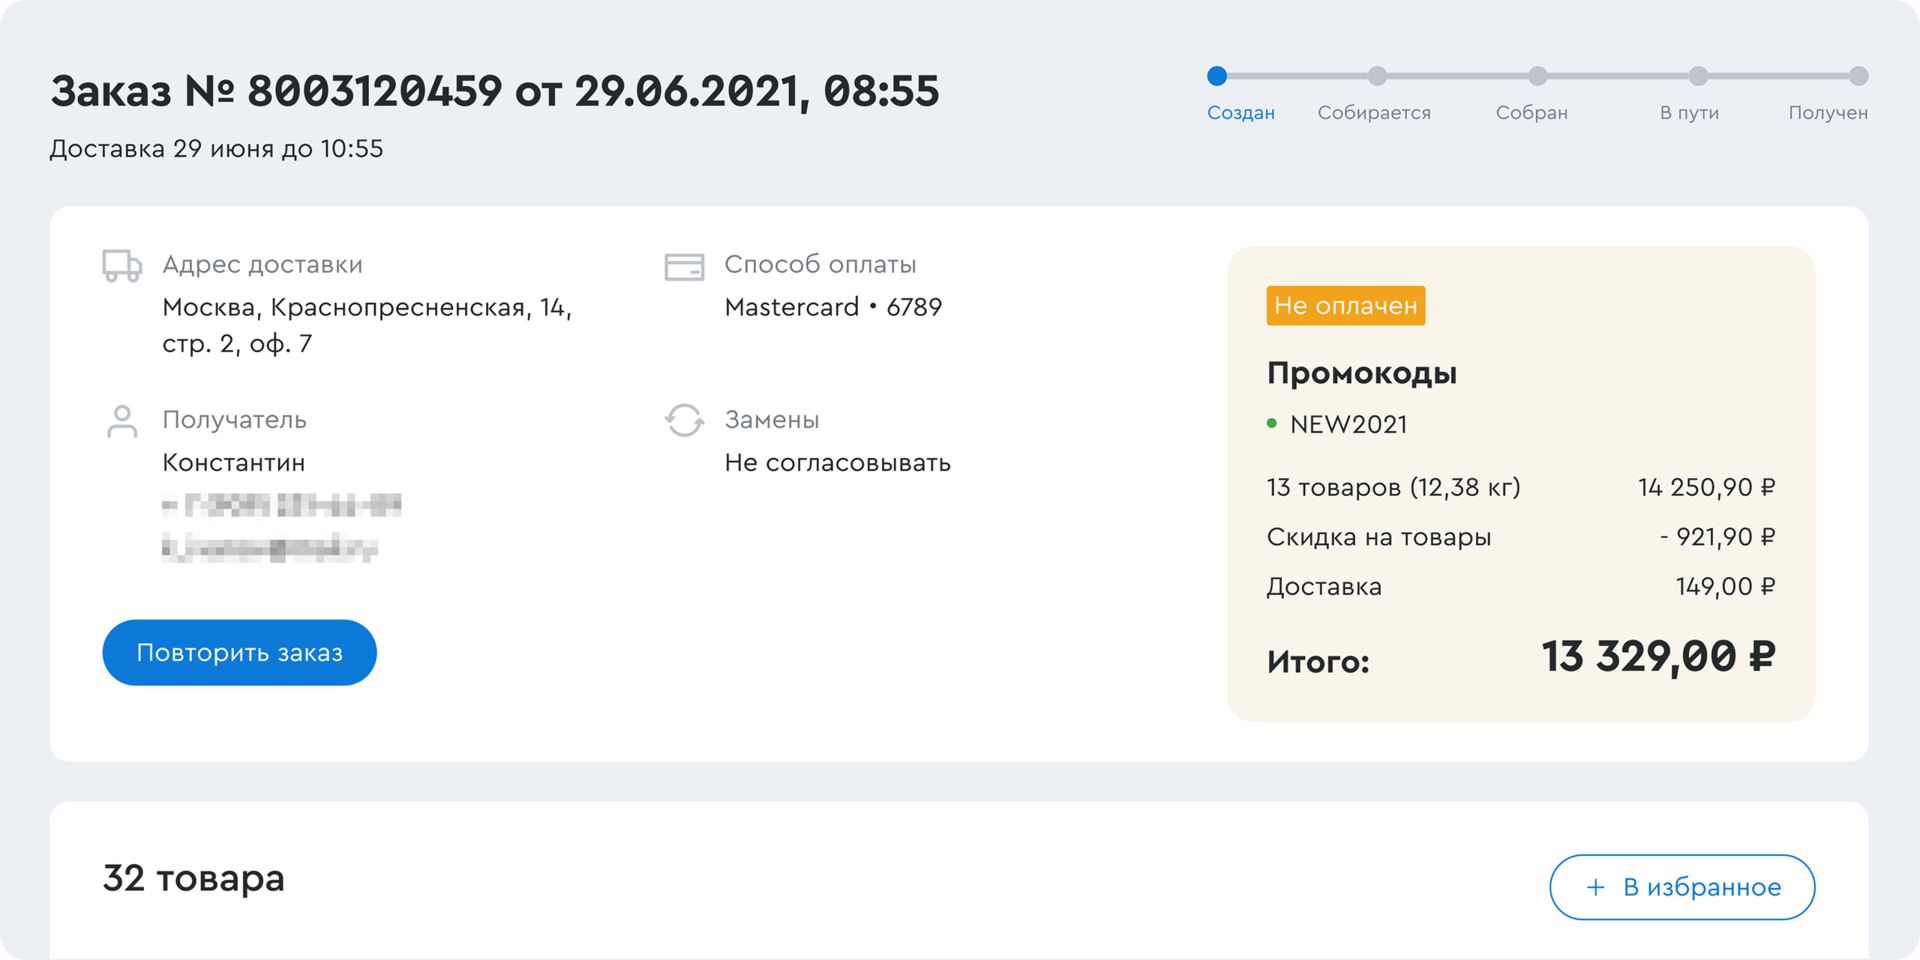
Task: Expand the 32 товара products list
Action: point(193,879)
